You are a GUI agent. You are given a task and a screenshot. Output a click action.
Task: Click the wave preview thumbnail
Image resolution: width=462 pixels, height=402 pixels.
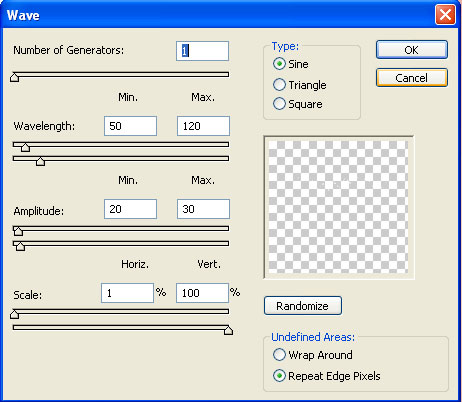coord(339,207)
